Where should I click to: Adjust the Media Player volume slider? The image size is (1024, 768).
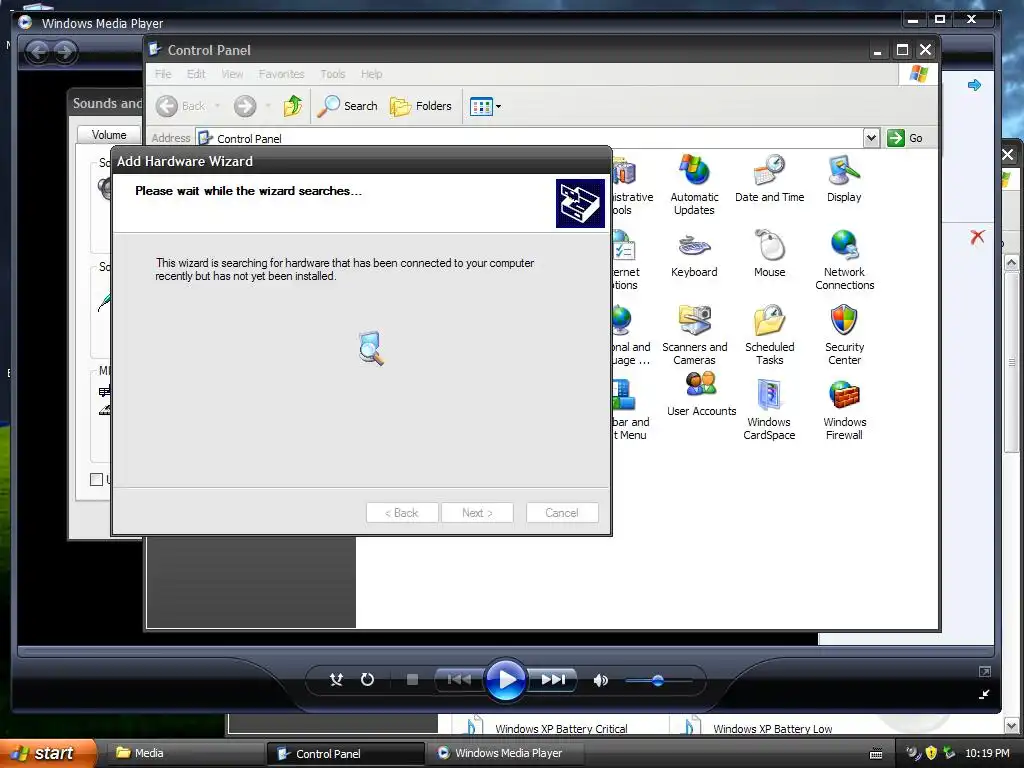[x=658, y=680]
